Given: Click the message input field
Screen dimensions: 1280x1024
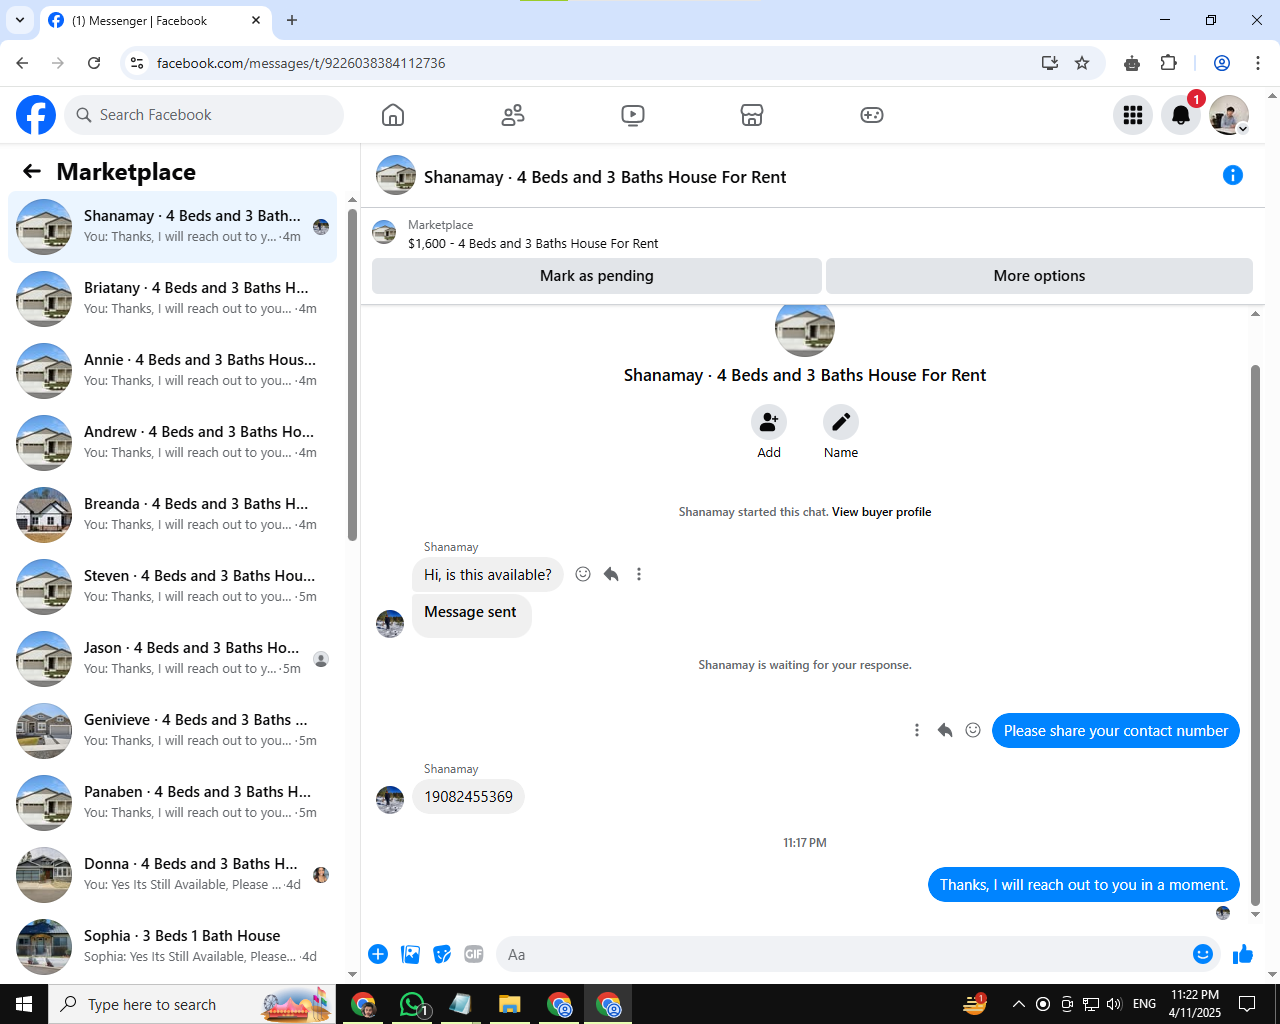Looking at the screenshot, I should point(845,954).
